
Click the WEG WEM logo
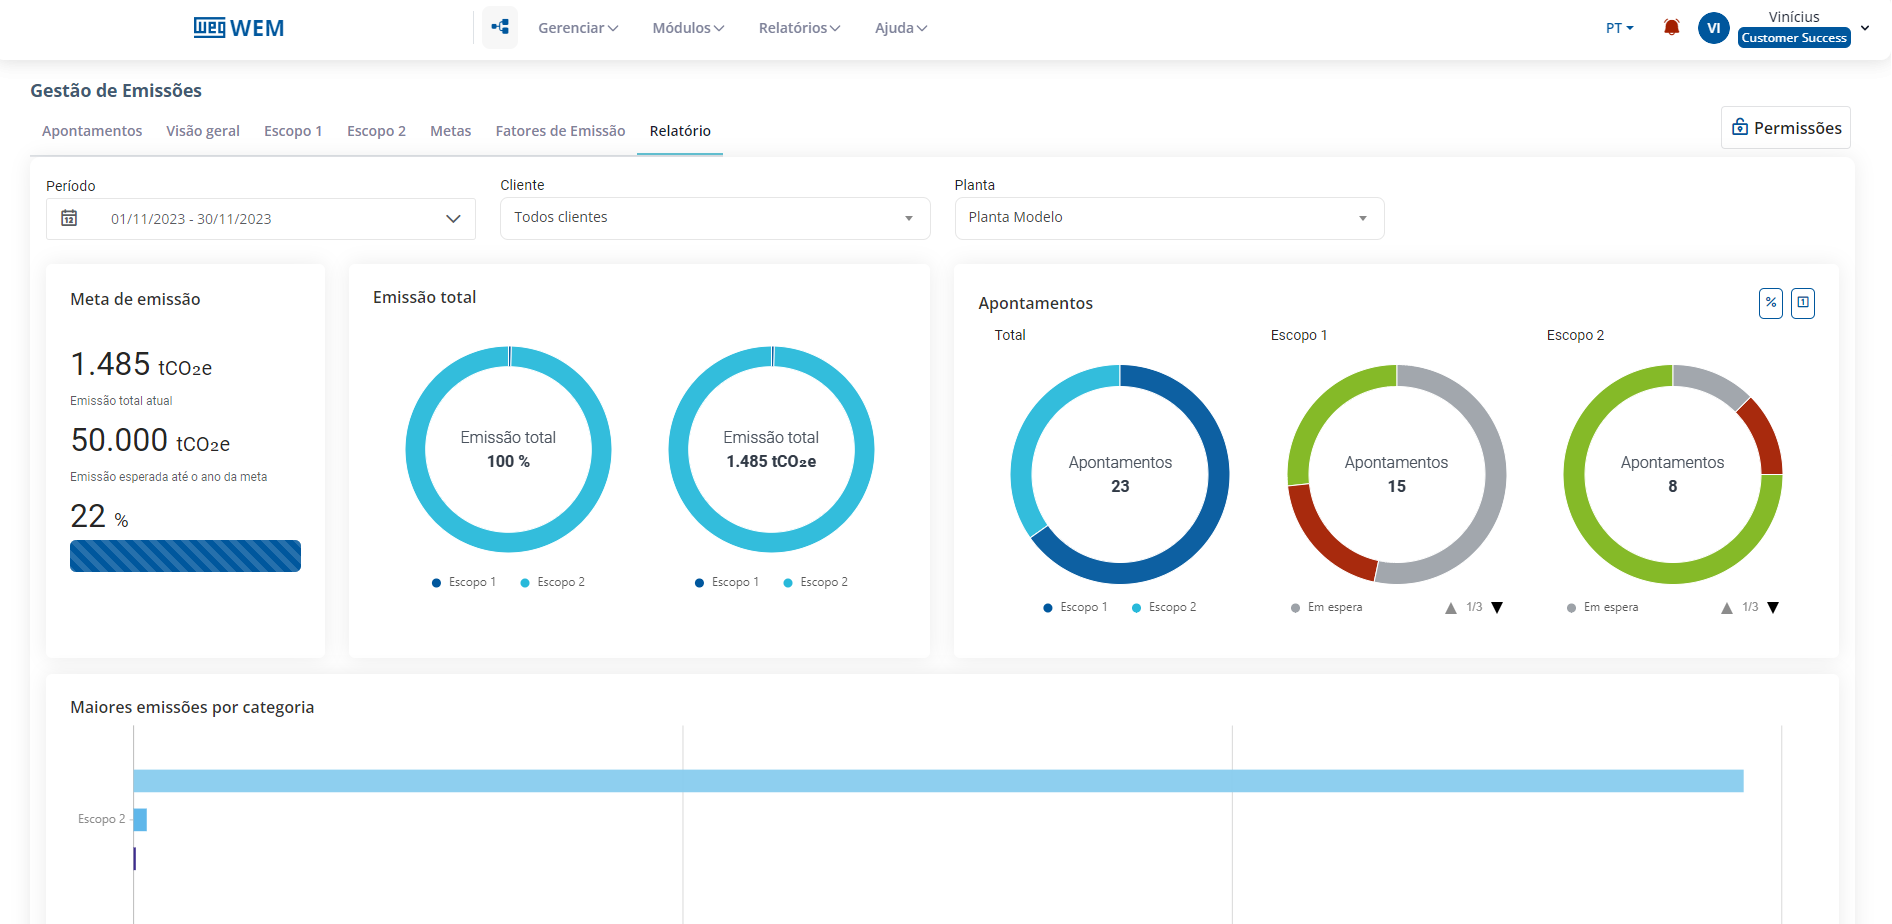(x=239, y=28)
